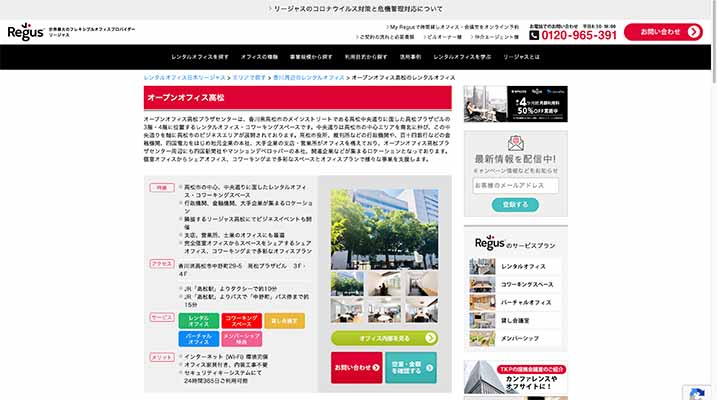
Task: Open the ご契約の流れ link in the header
Action: pyautogui.click(x=385, y=37)
